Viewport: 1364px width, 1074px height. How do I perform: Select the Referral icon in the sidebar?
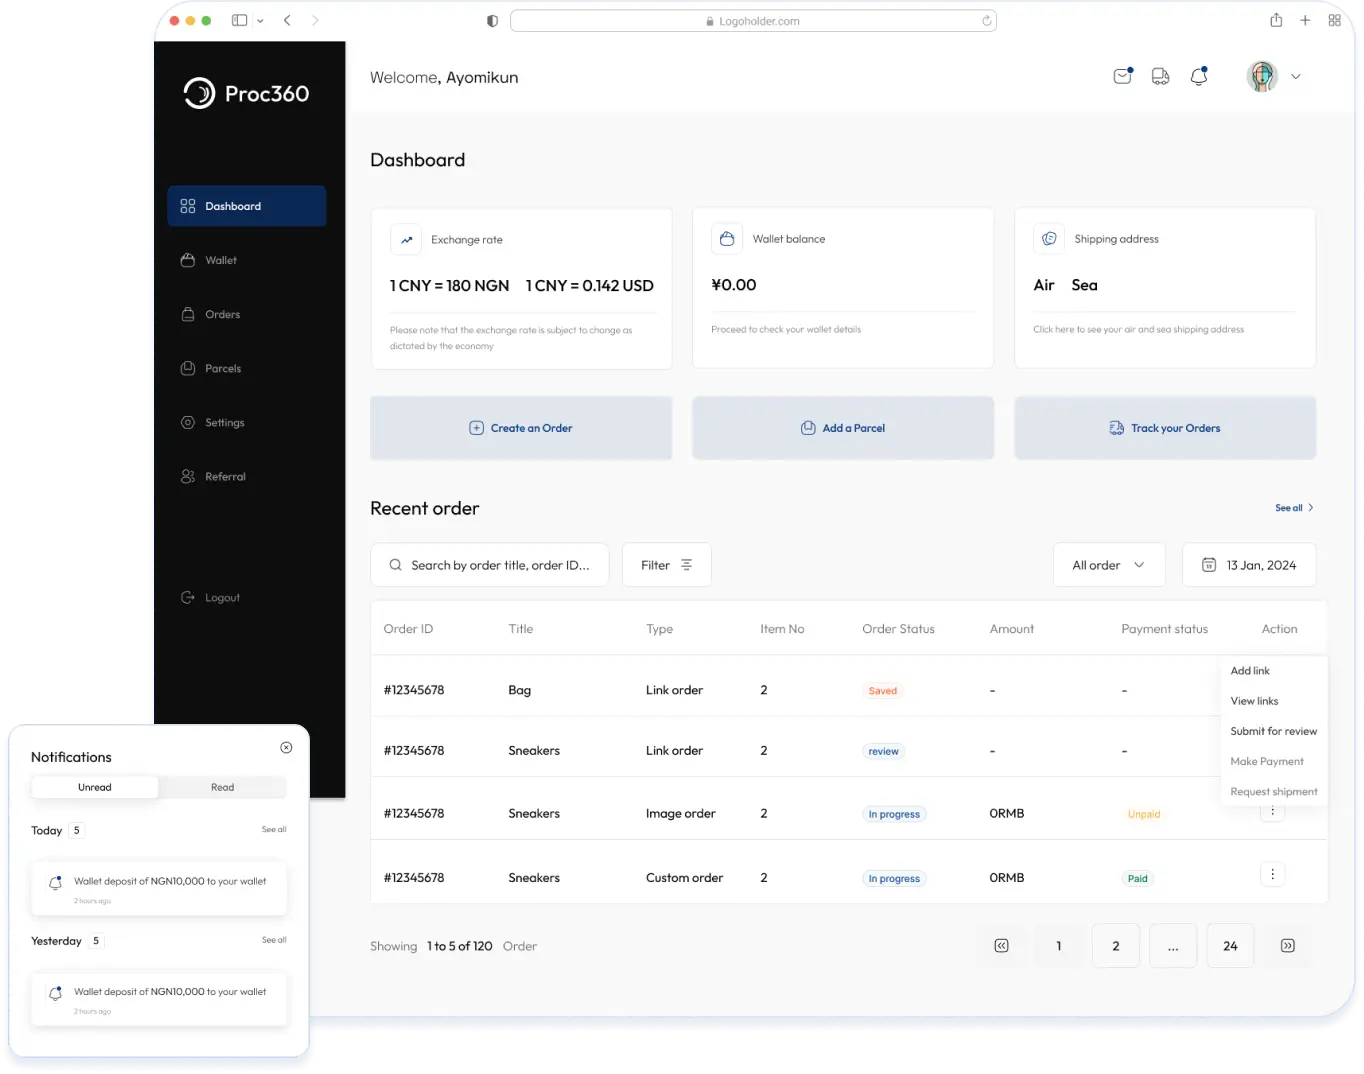188,476
